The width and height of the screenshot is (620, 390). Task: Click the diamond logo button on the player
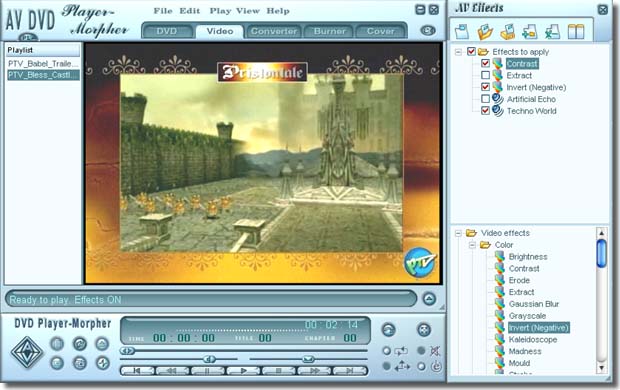point(27,352)
